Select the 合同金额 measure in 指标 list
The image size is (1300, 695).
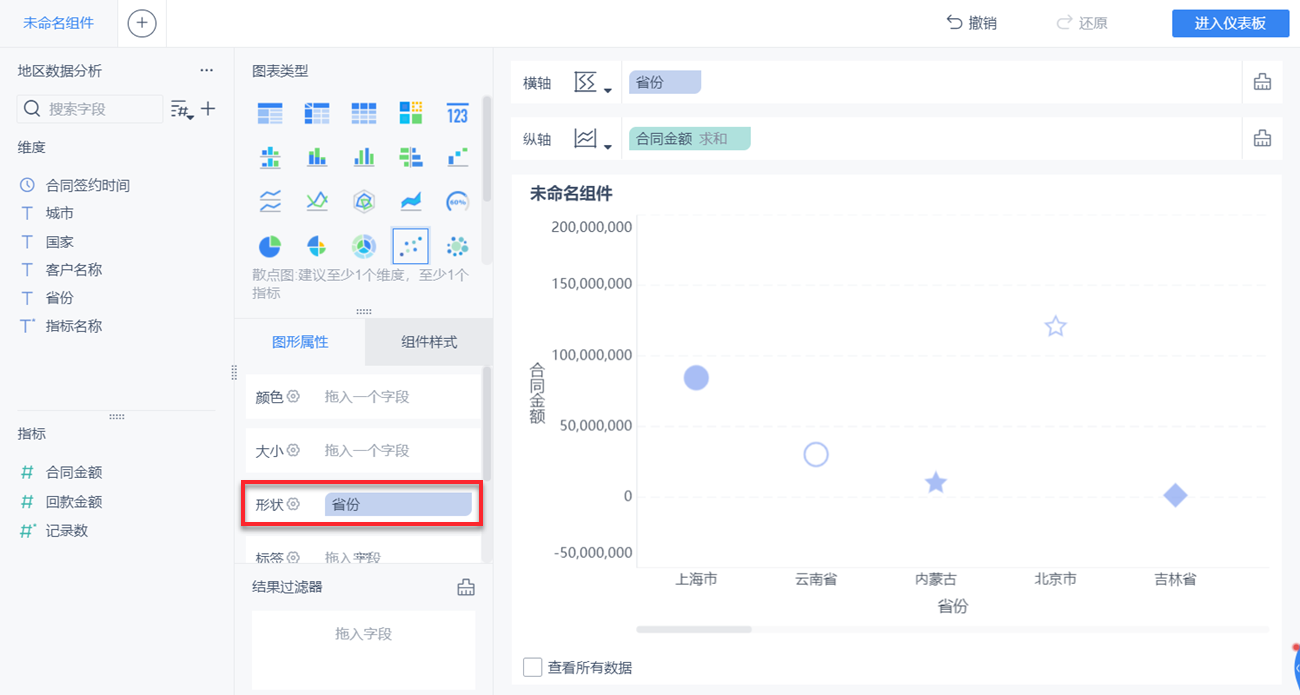tap(74, 472)
